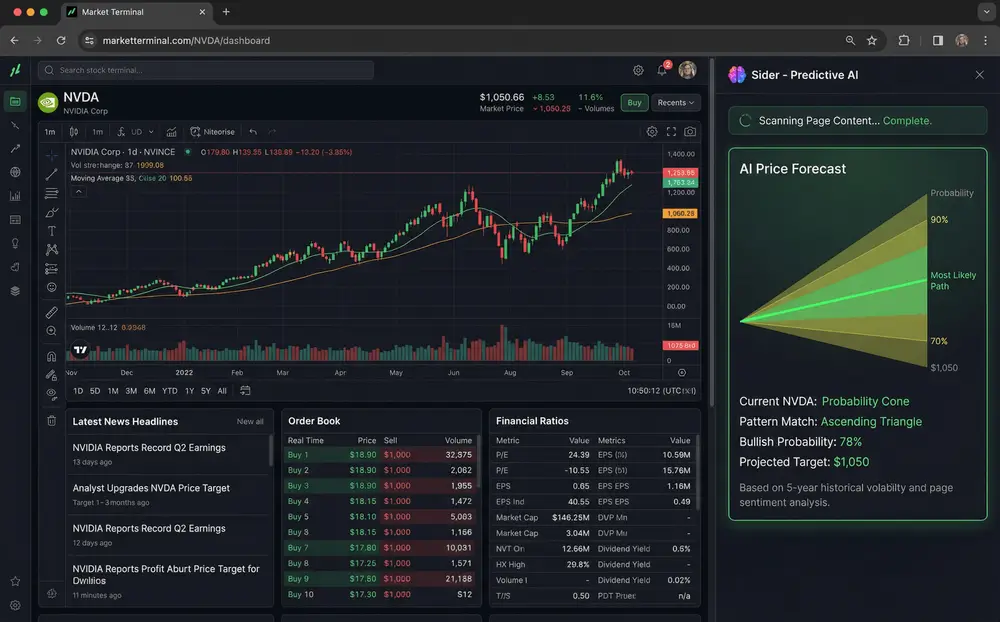Reset chart scale target icon
Image resolution: width=1000 pixels, height=622 pixels.
[x=682, y=373]
